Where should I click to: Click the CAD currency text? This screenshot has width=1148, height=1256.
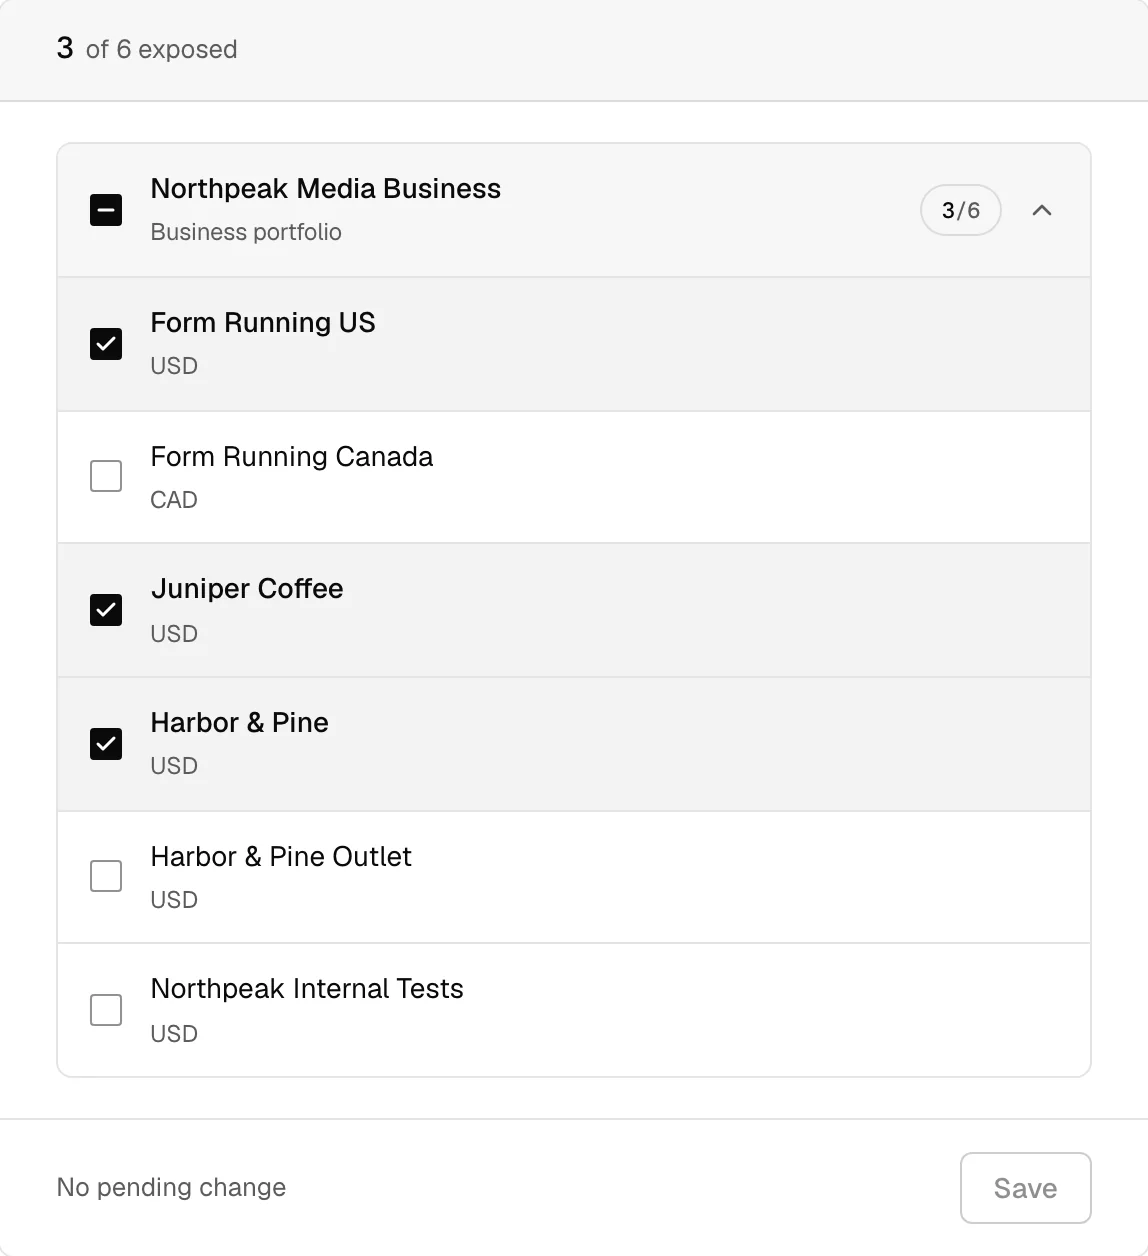click(174, 500)
